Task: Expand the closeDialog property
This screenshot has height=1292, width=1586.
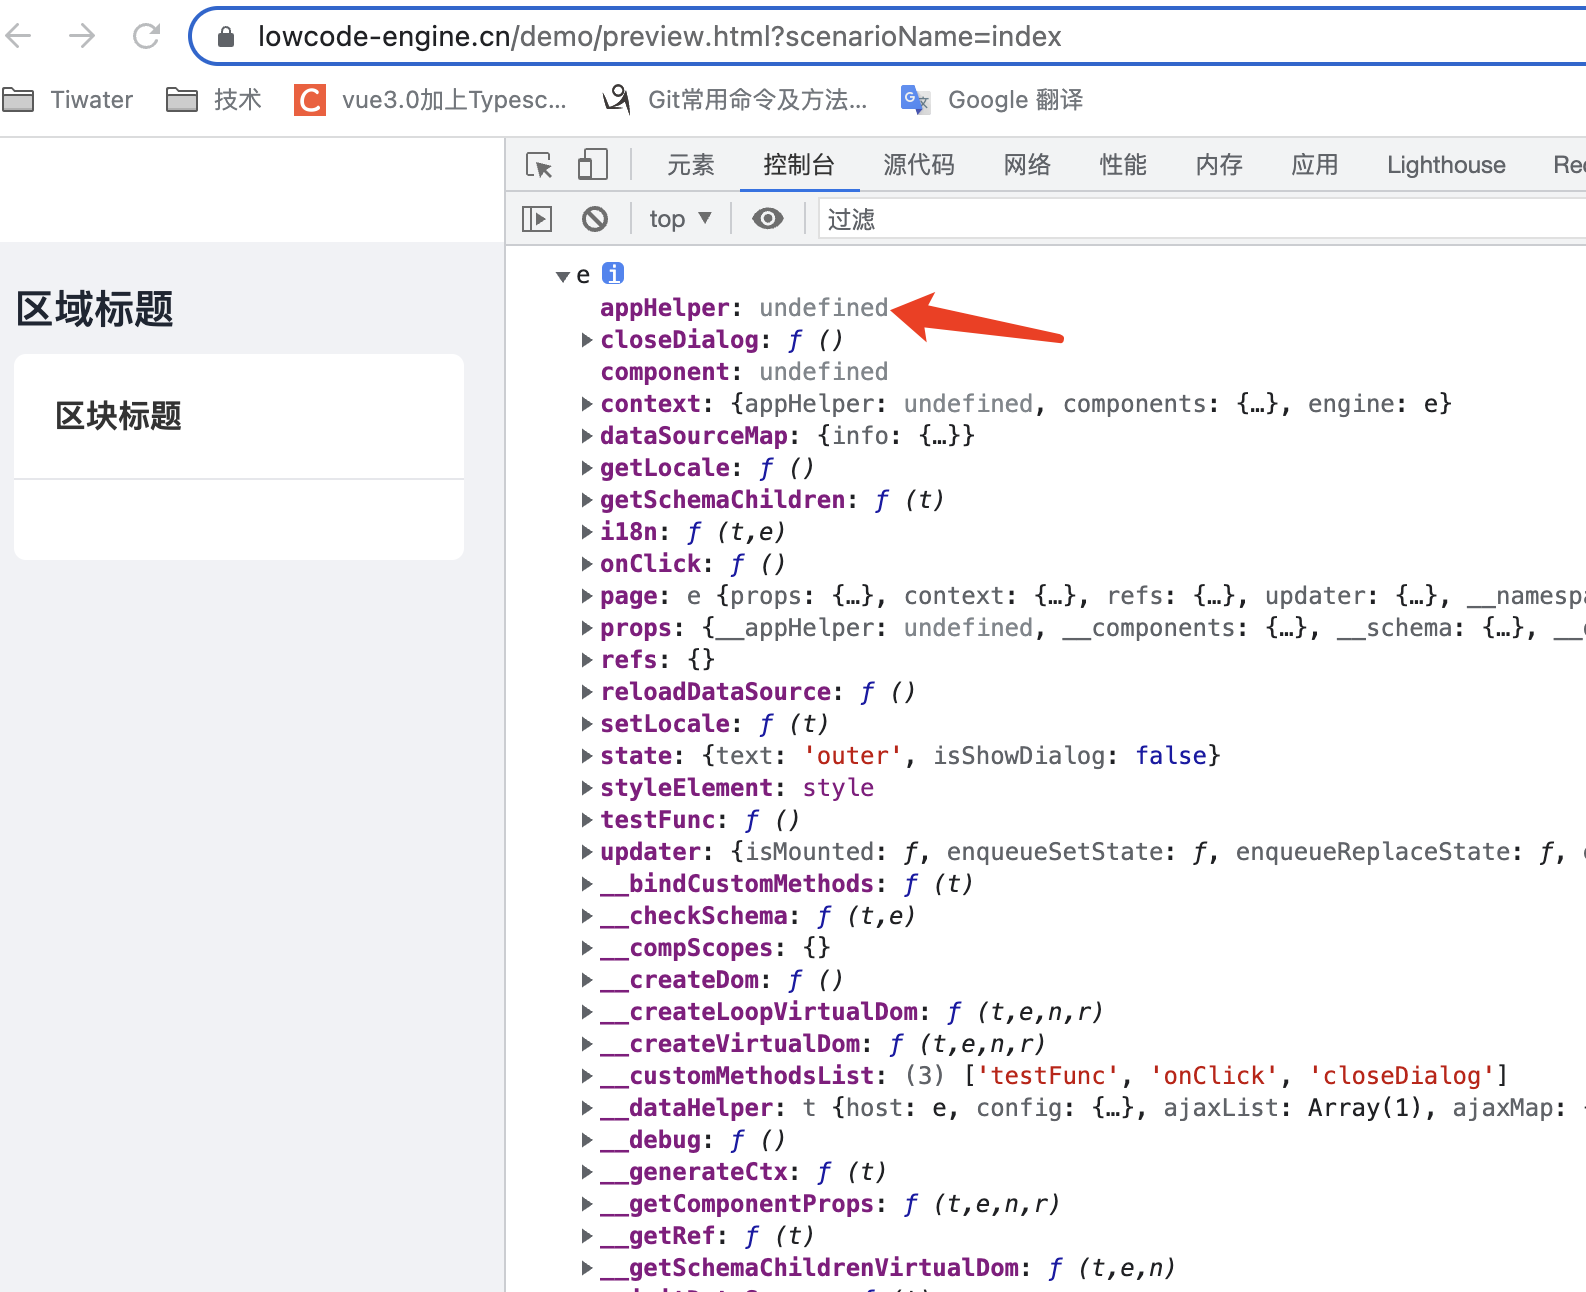Action: (x=587, y=340)
